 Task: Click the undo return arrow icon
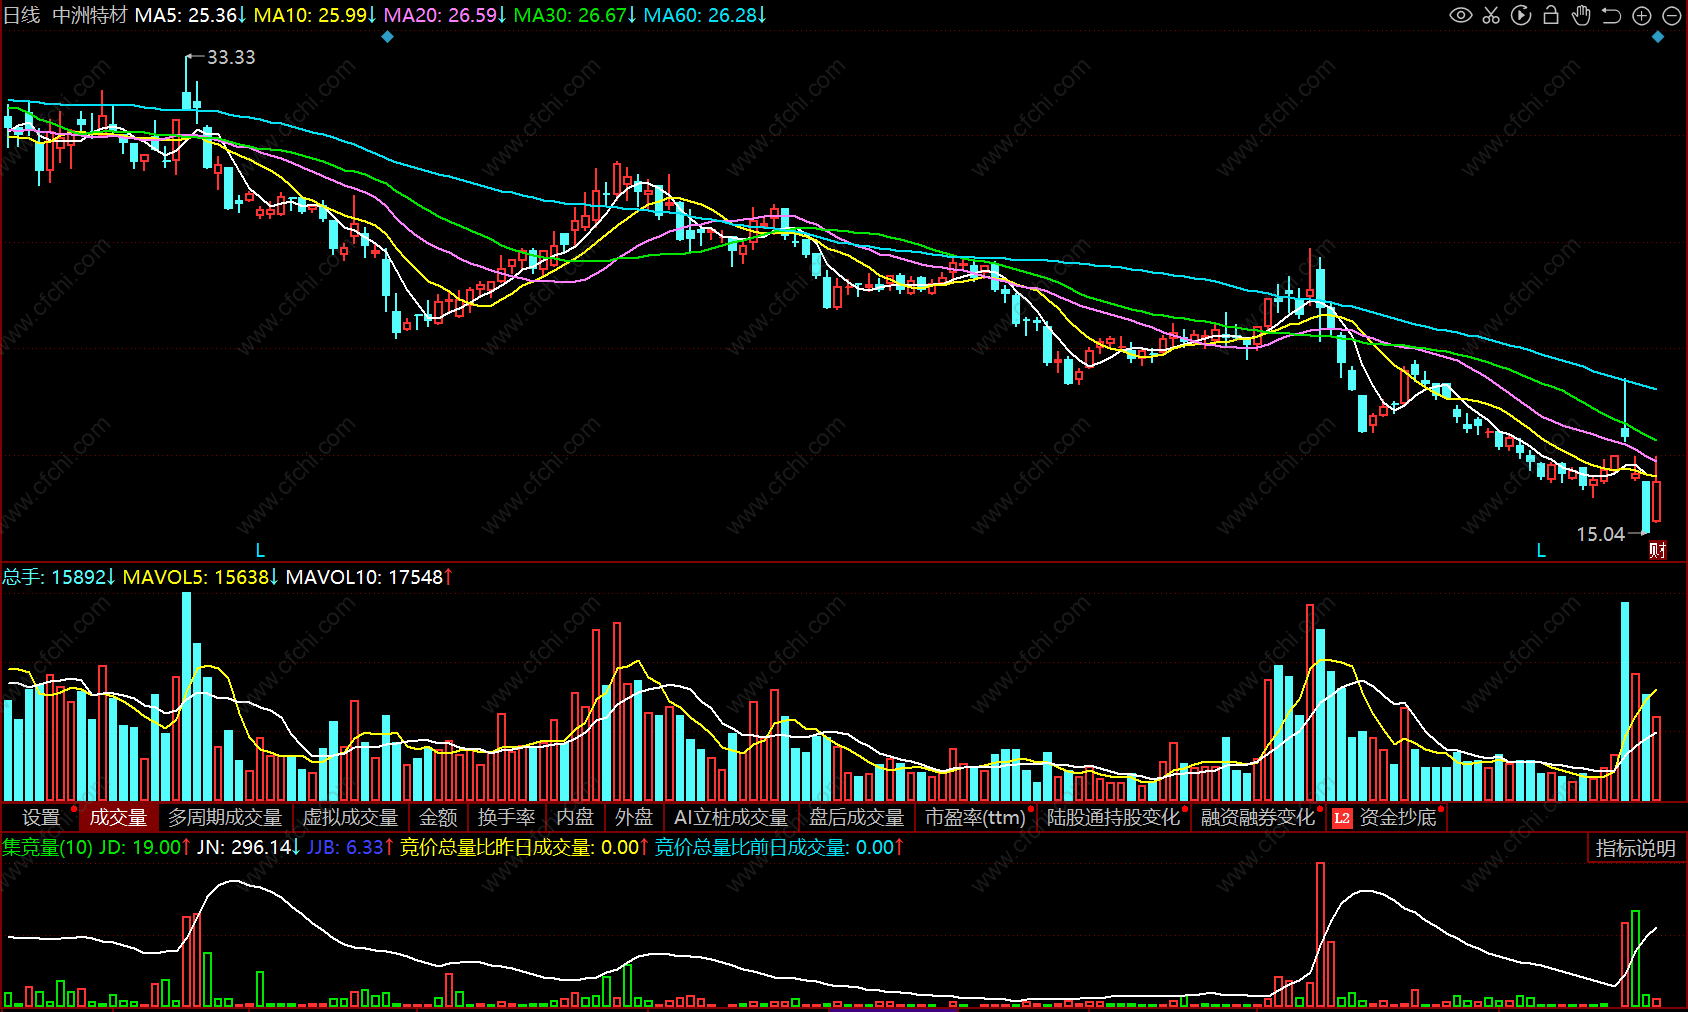1611,15
